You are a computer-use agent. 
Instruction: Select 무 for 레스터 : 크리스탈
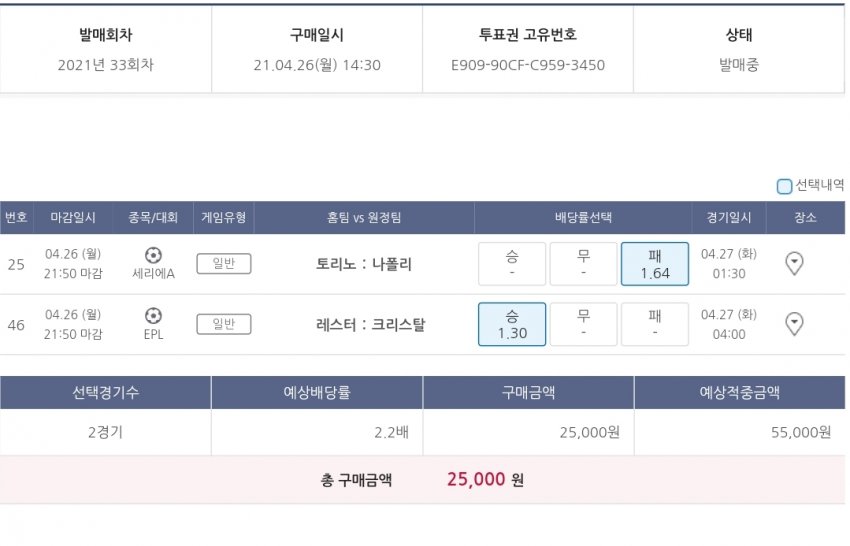click(x=583, y=324)
